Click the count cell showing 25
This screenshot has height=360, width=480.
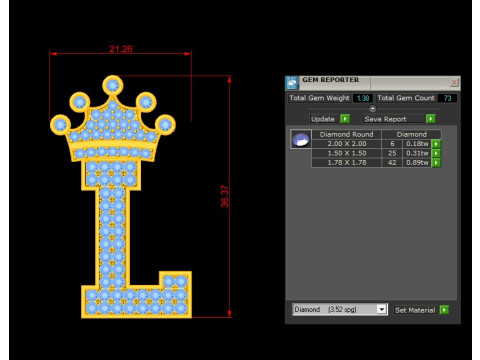[x=392, y=153]
